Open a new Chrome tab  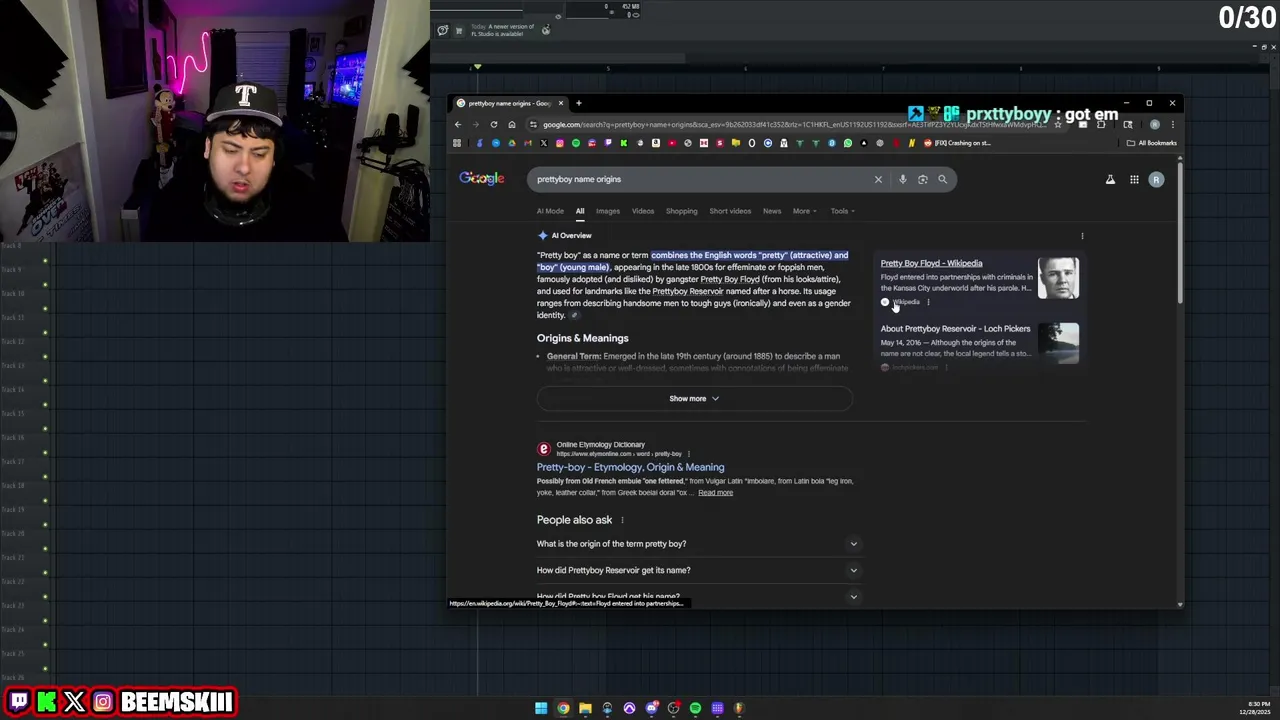[x=578, y=103]
